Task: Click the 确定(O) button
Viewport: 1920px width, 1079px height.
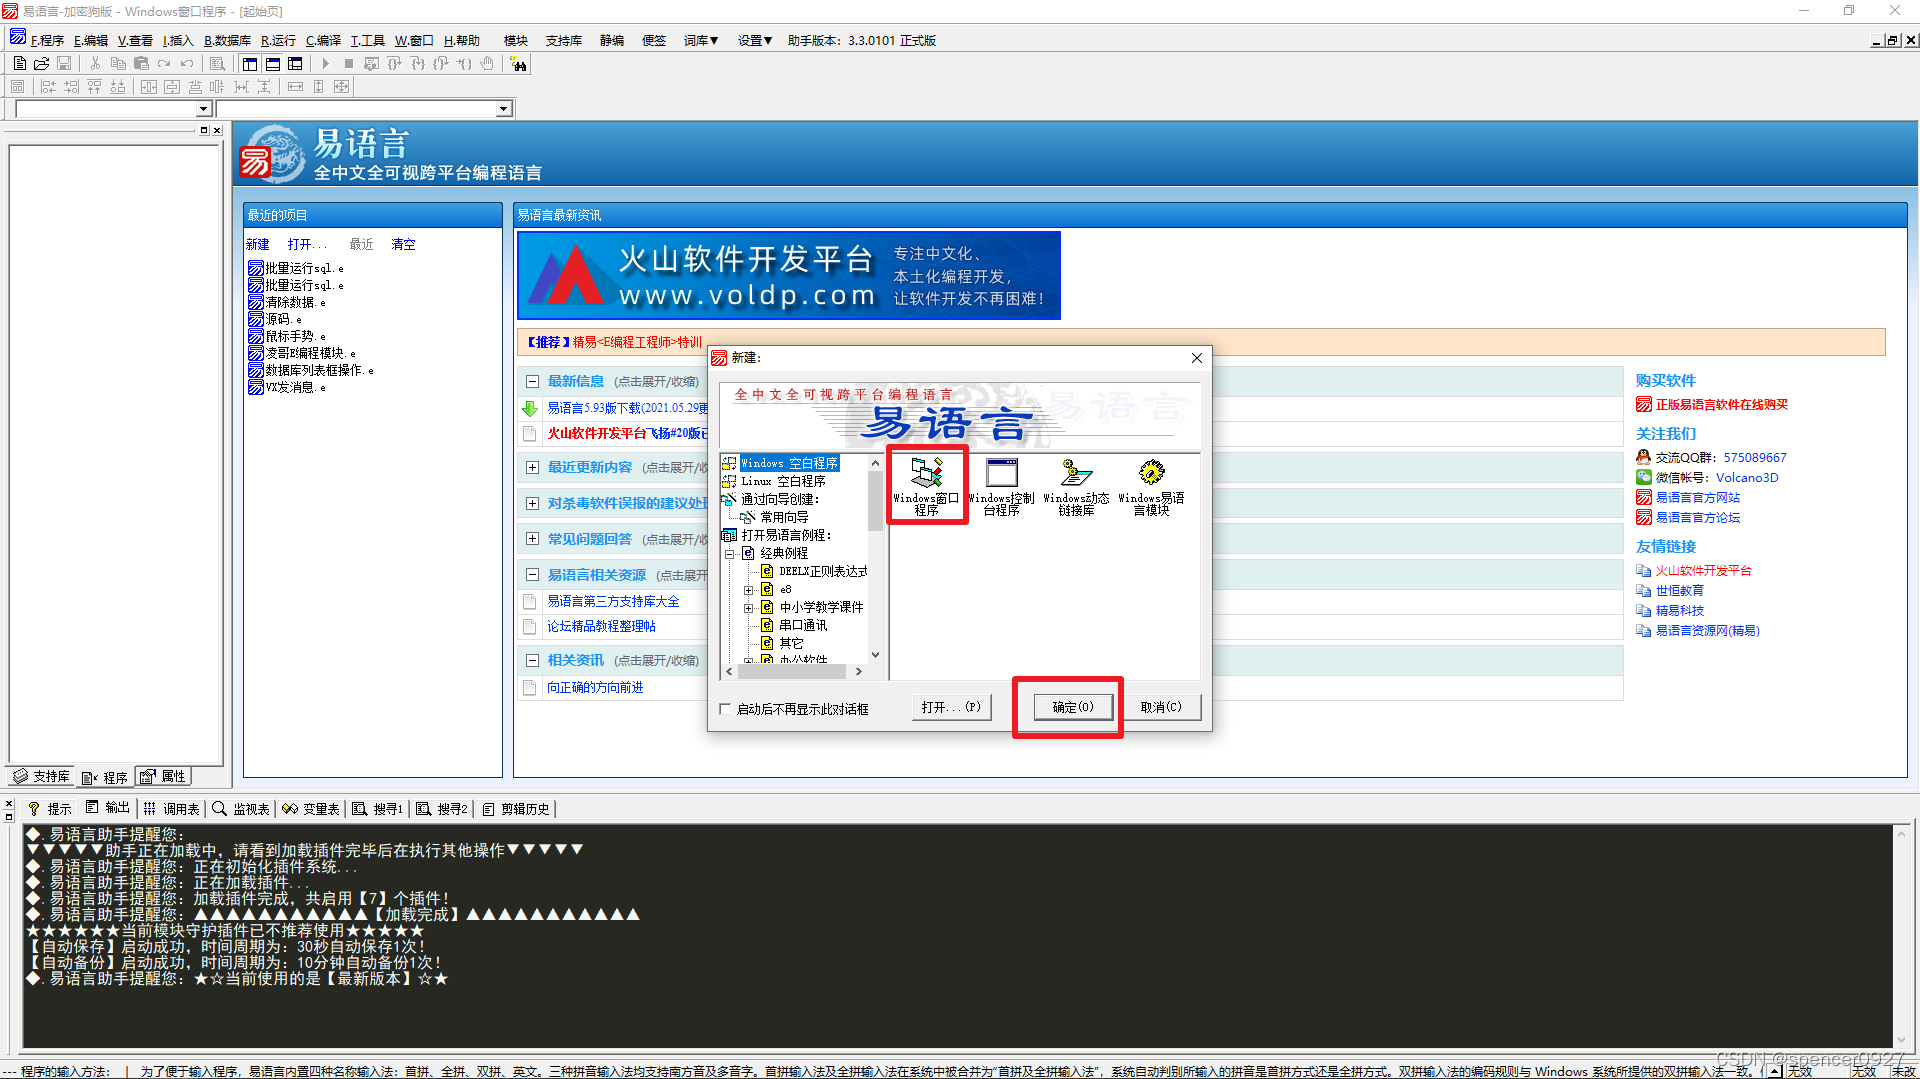Action: pos(1072,707)
